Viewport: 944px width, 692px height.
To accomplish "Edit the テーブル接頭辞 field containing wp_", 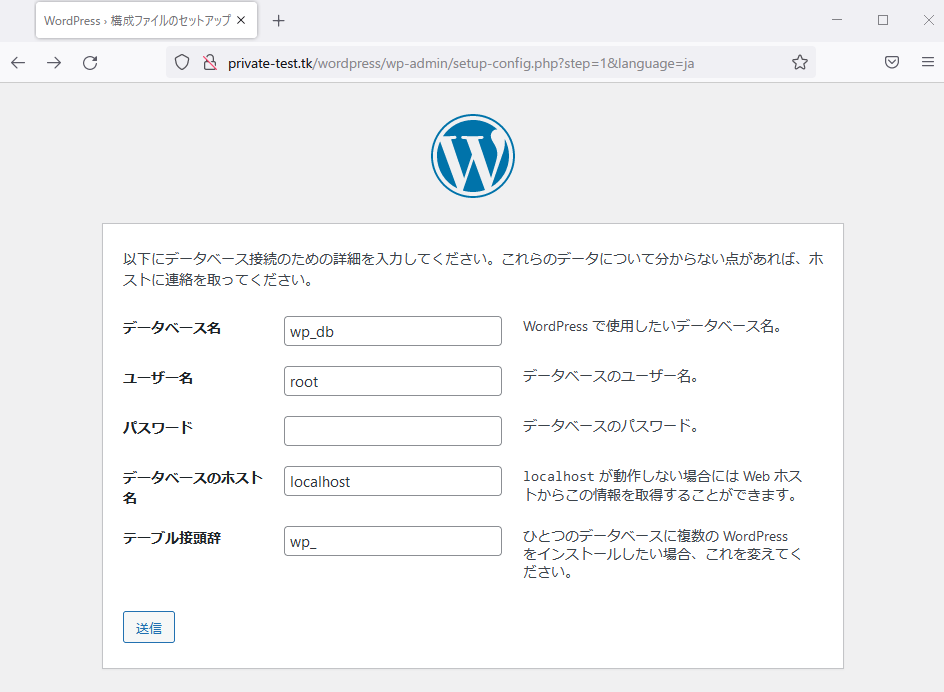I will (393, 541).
